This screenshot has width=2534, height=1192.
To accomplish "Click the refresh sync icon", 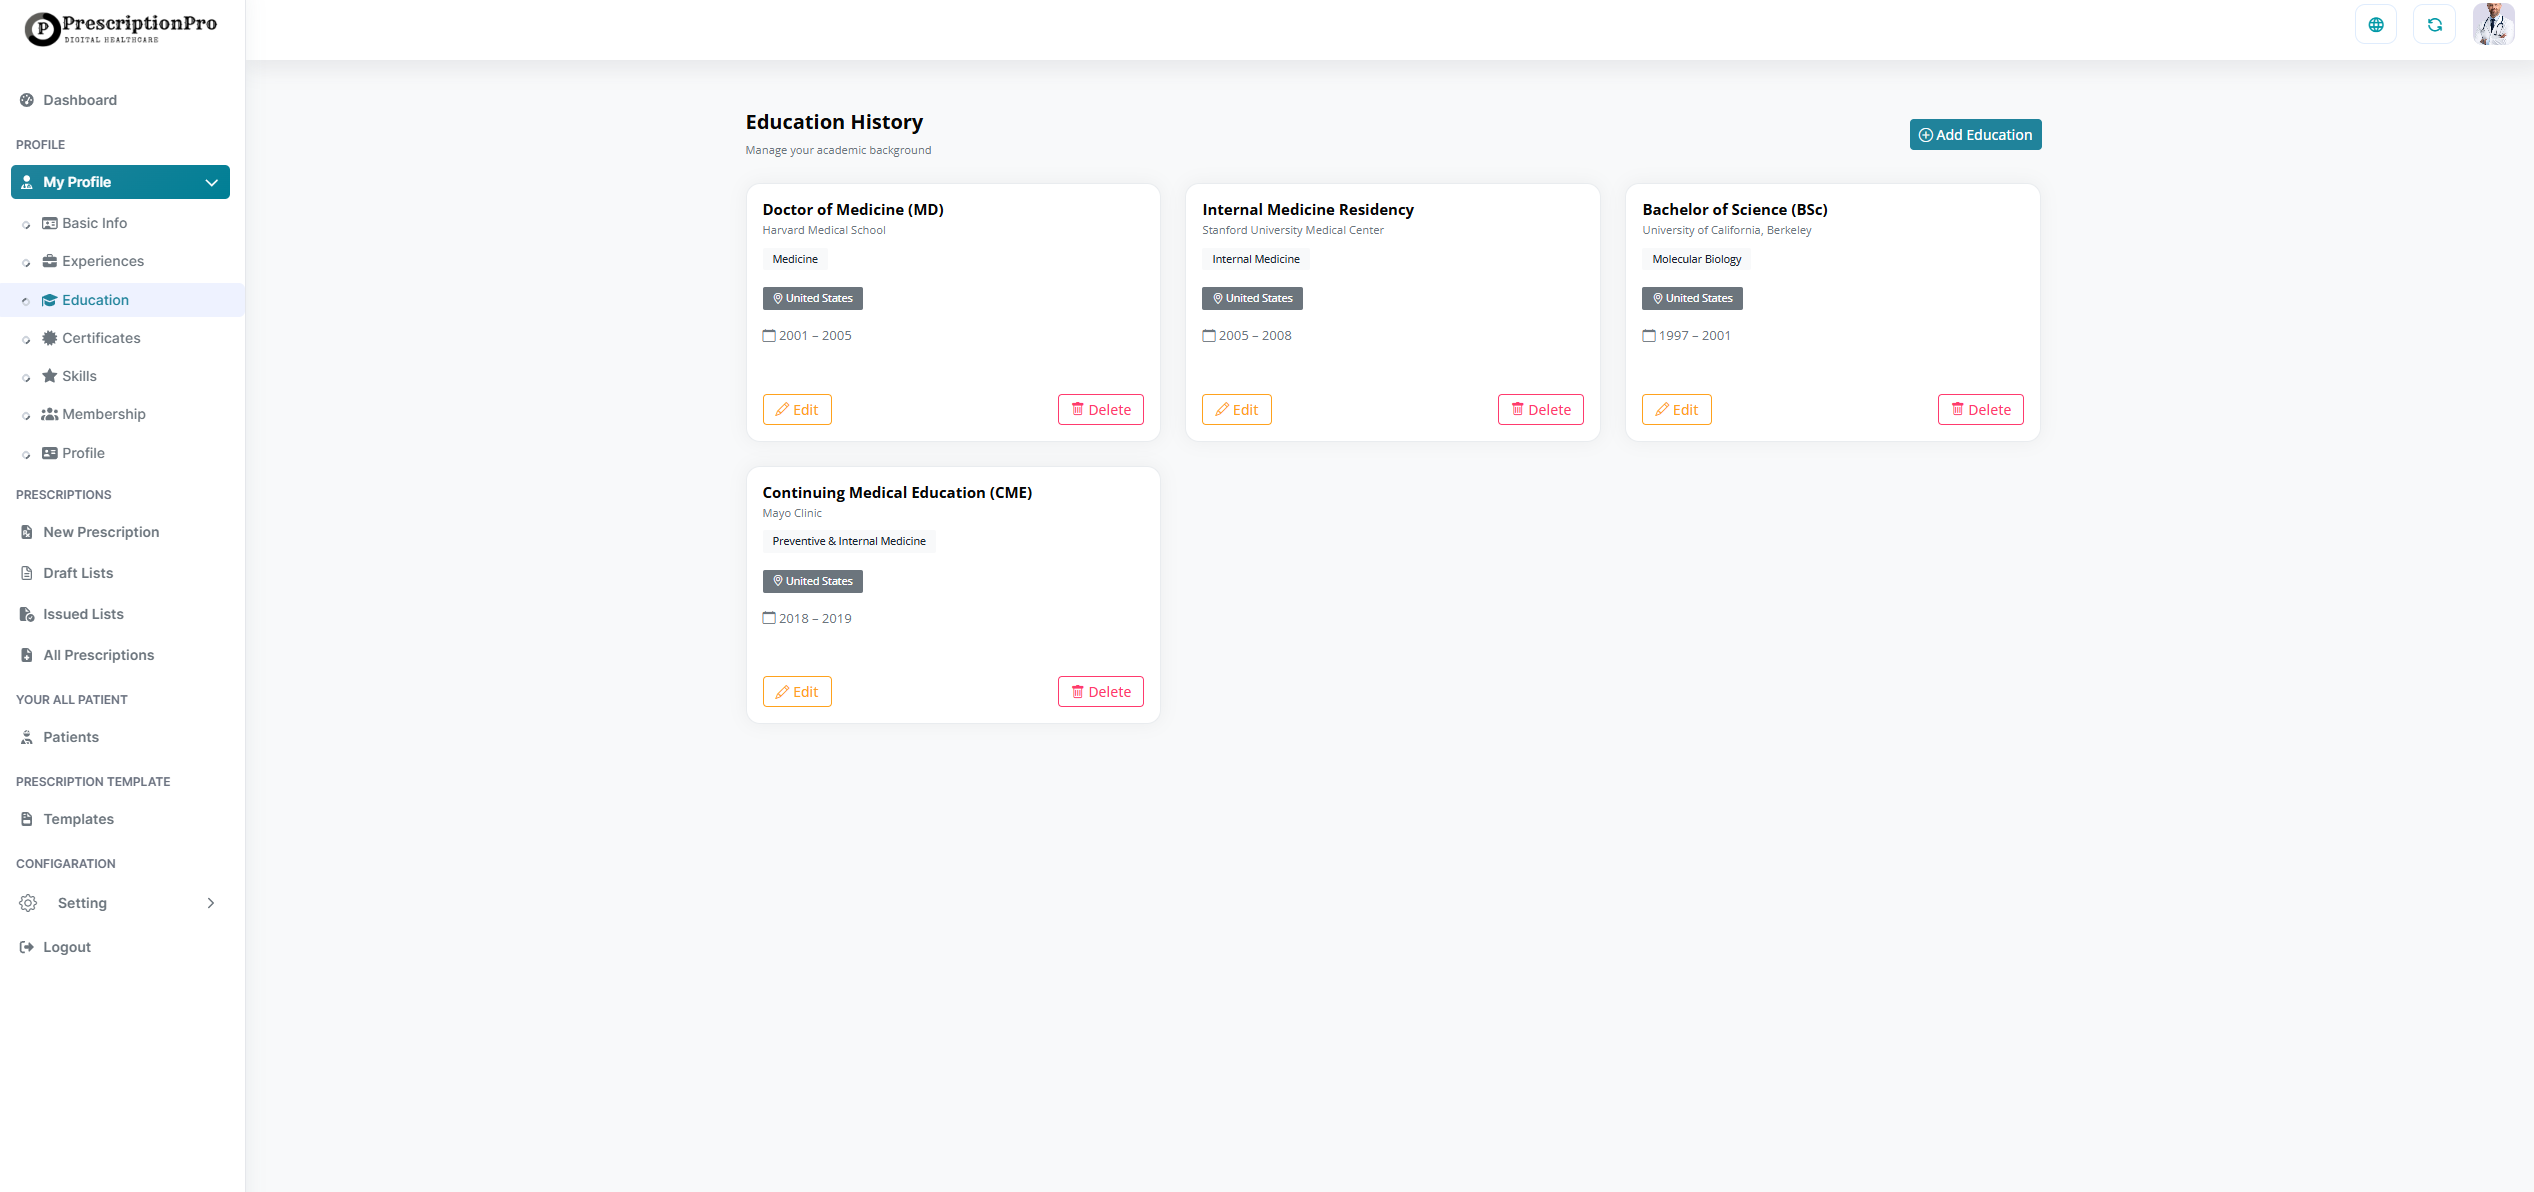I will (x=2434, y=25).
